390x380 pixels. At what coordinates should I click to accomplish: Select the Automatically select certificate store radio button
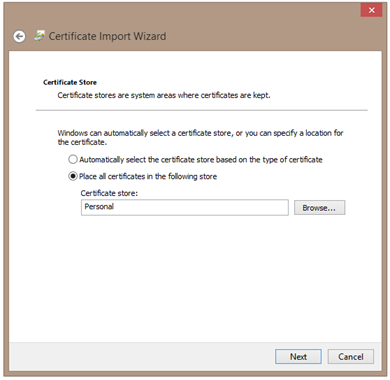point(73,159)
